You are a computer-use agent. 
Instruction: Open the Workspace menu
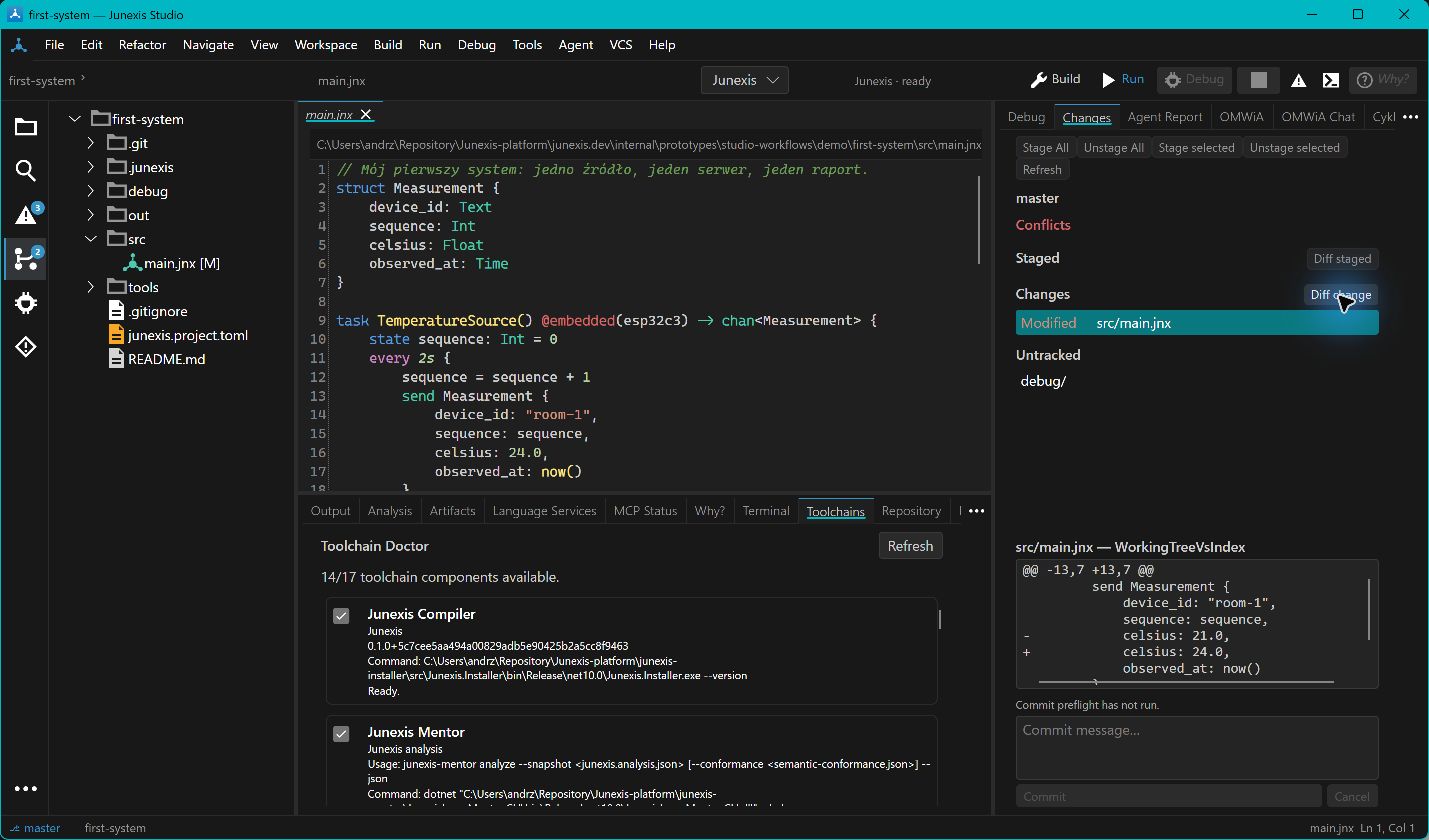click(x=326, y=45)
